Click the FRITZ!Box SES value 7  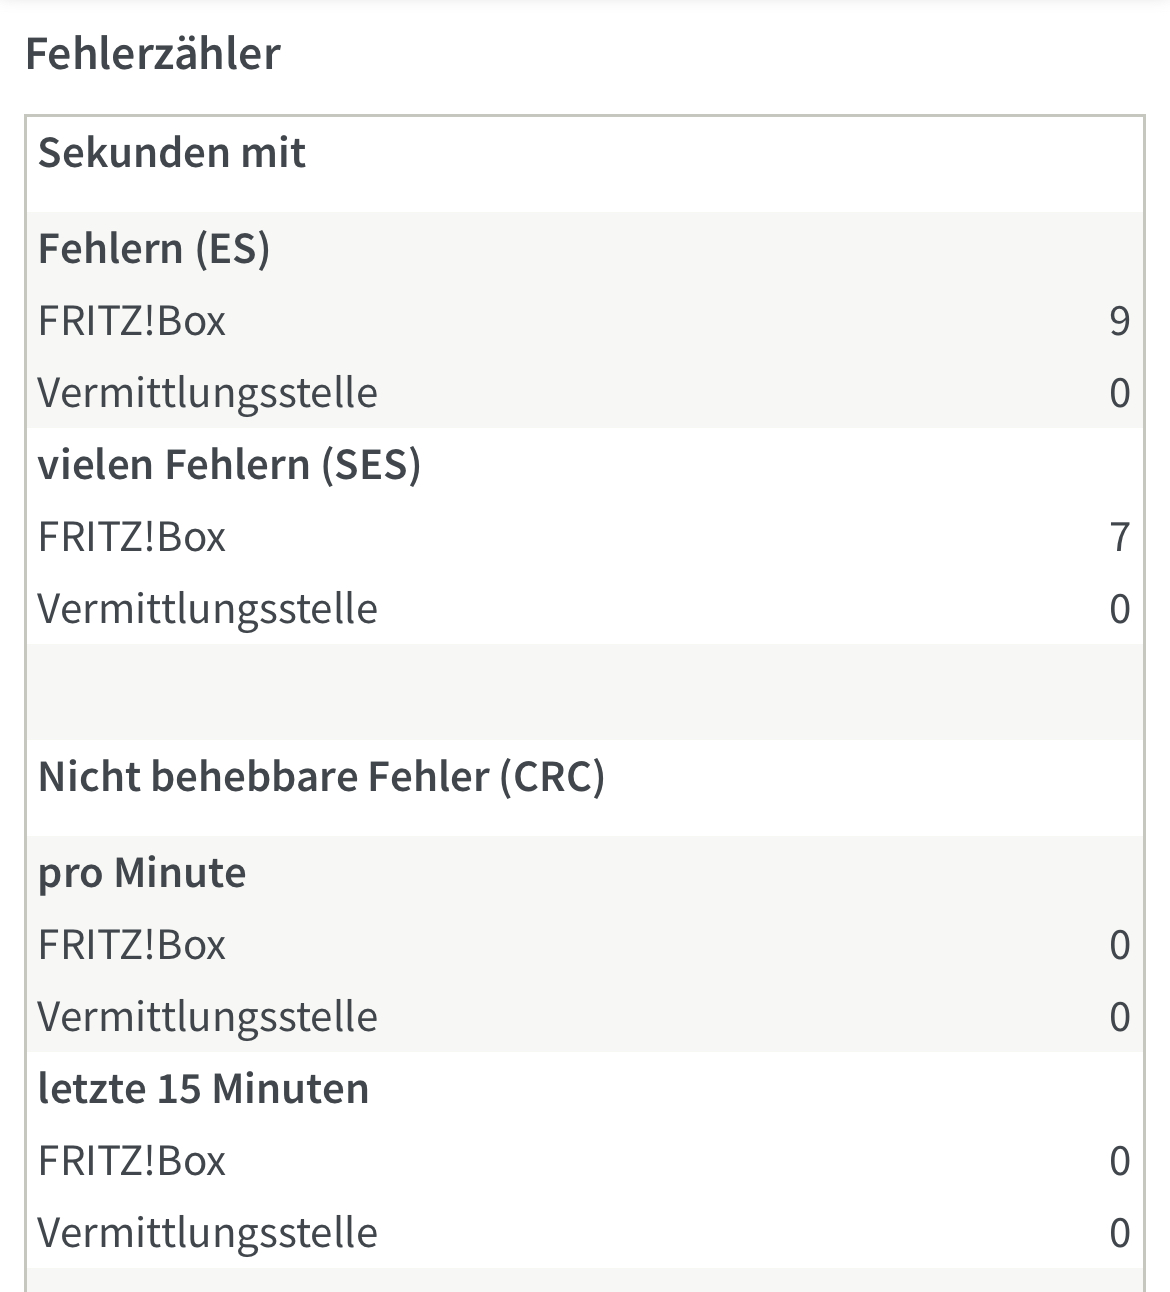[x=1119, y=537]
